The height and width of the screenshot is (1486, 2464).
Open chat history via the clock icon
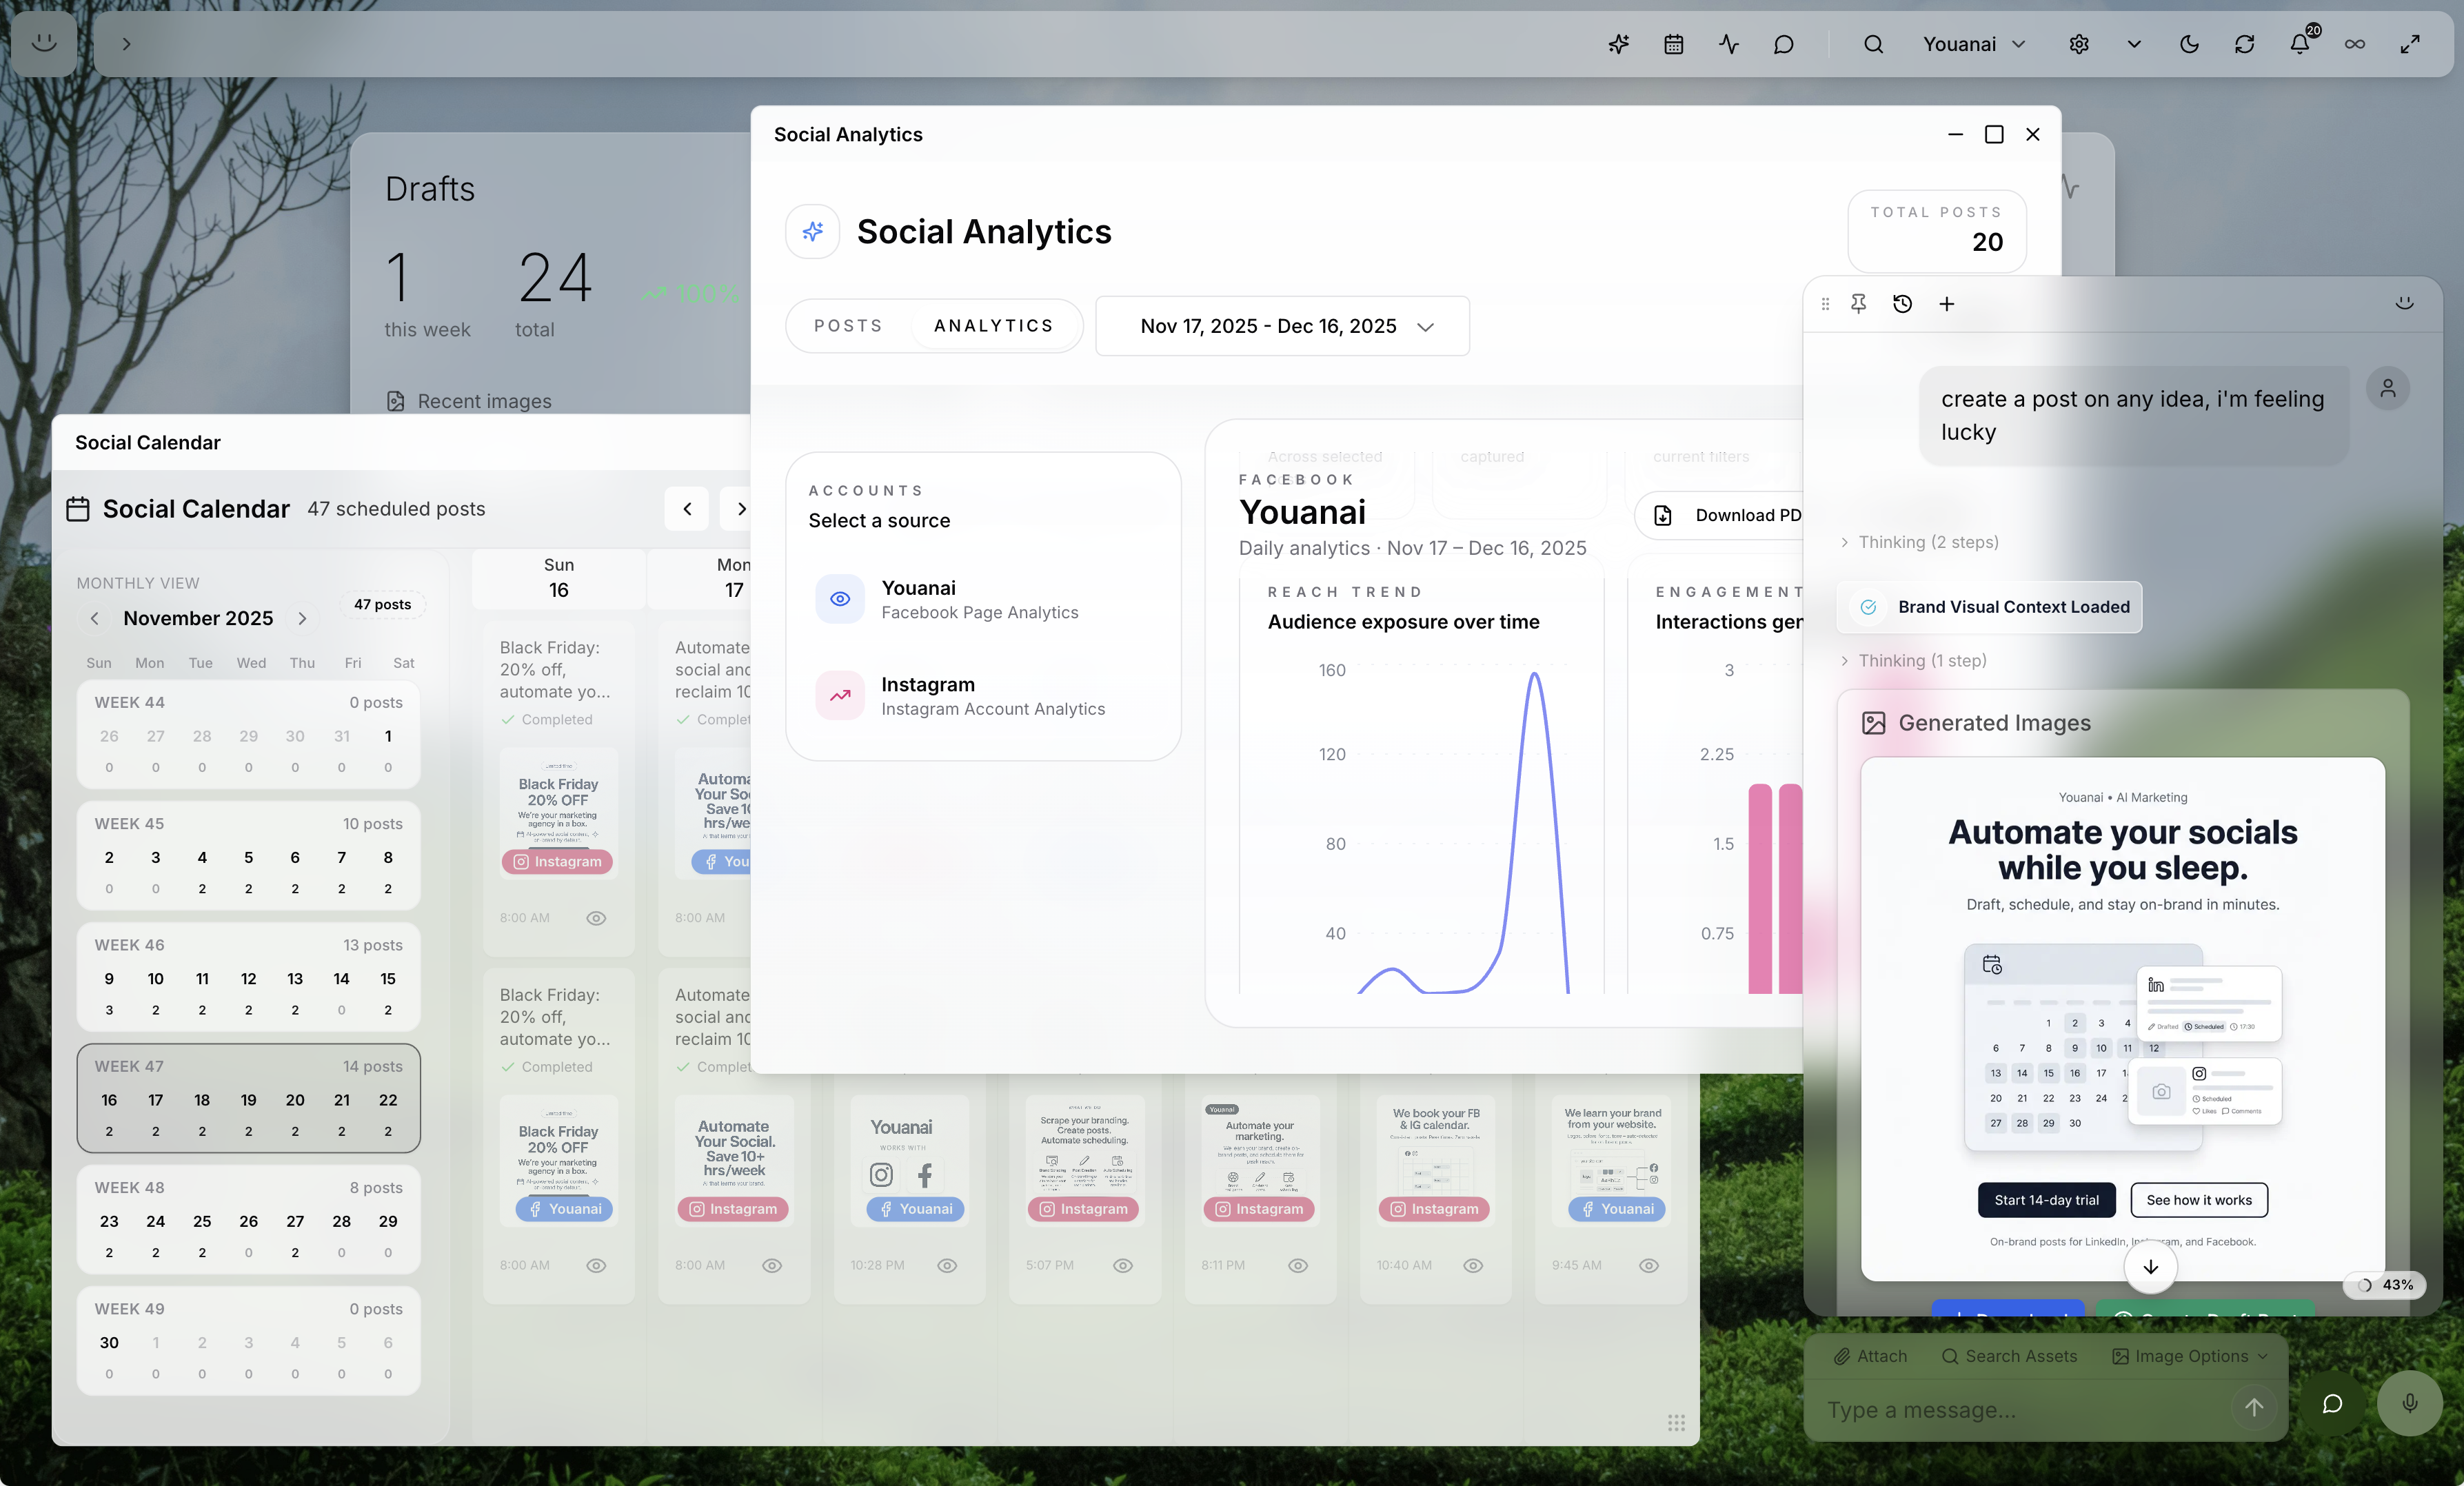click(x=1902, y=304)
